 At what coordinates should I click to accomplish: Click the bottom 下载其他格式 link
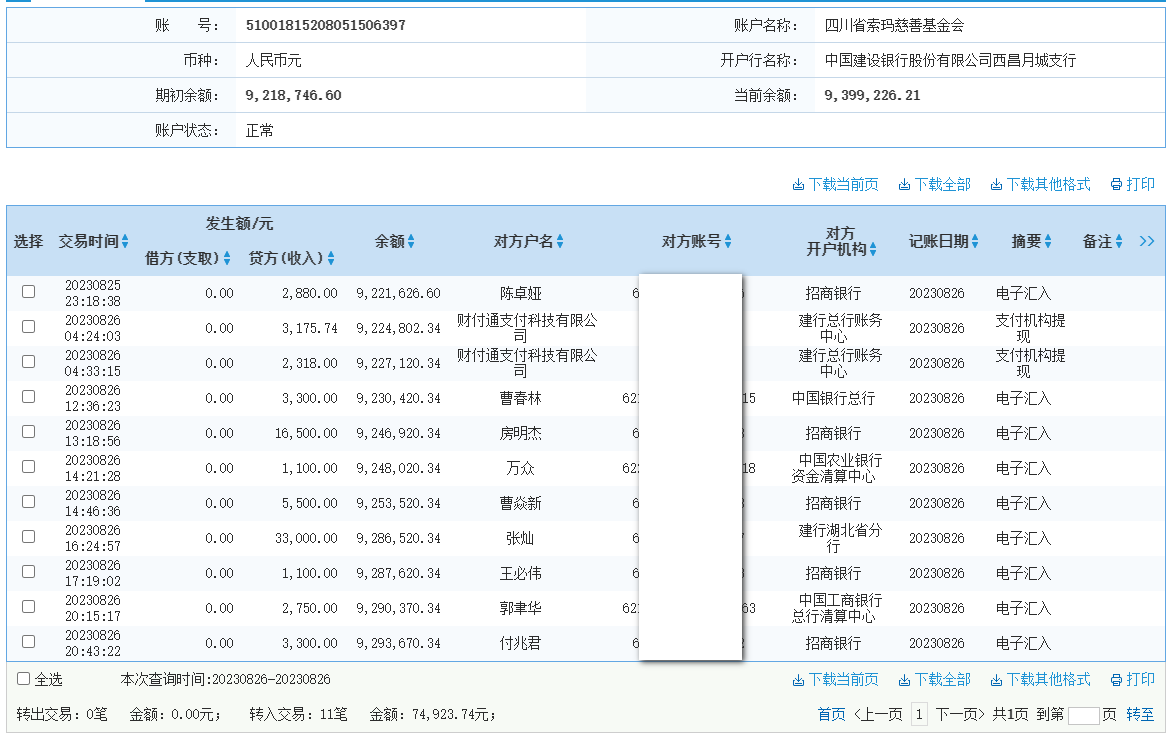[1040, 680]
